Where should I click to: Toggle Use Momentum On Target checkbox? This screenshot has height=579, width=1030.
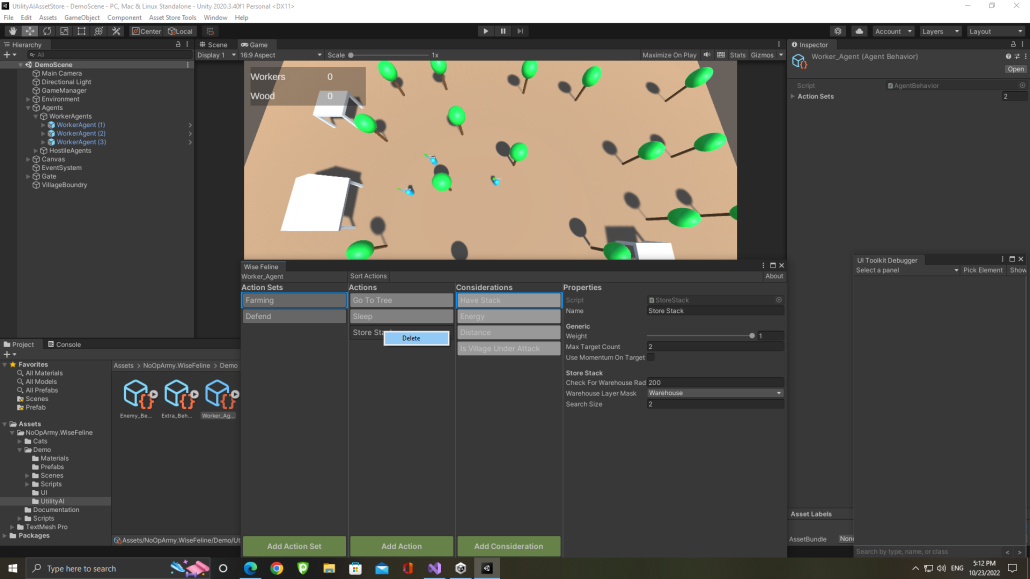pos(649,357)
